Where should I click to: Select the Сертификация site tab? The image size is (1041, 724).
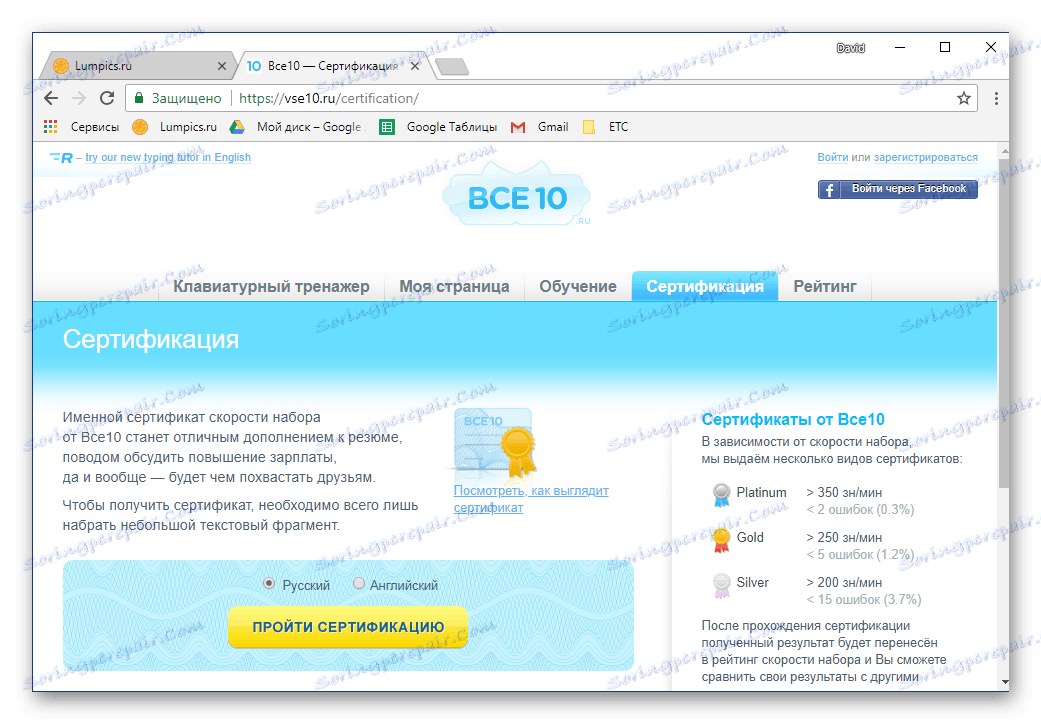point(705,287)
